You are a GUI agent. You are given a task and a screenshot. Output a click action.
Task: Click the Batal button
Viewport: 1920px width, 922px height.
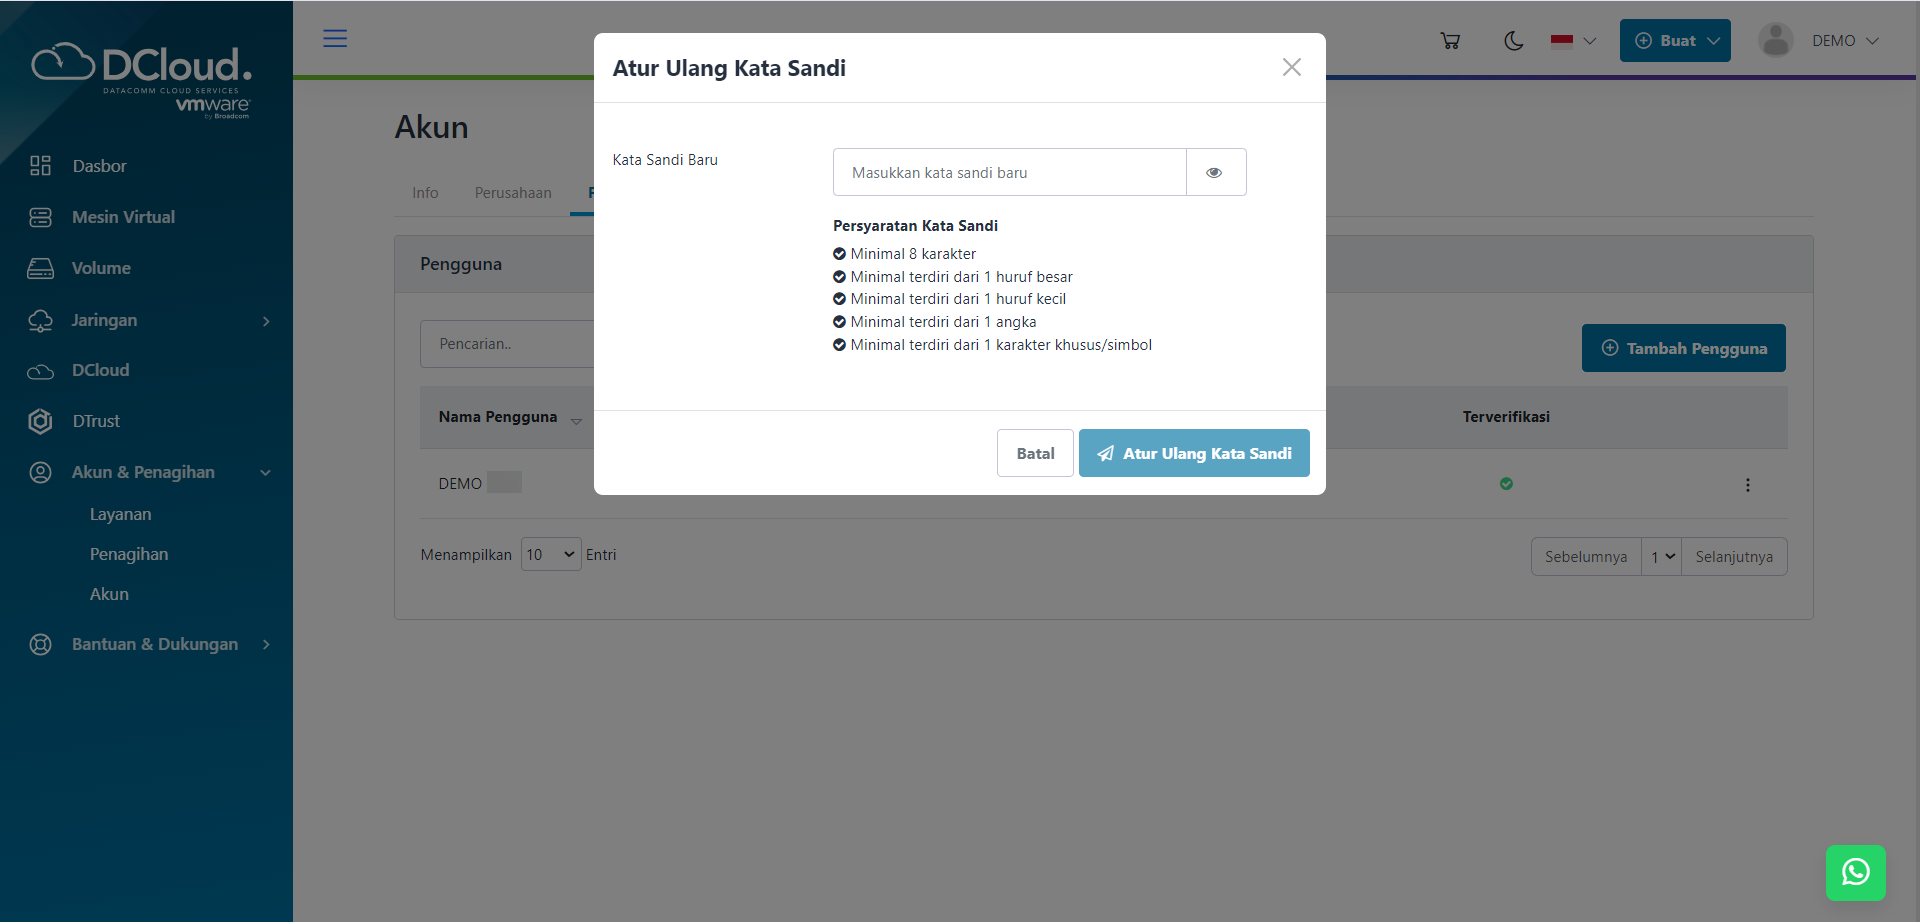(1035, 453)
